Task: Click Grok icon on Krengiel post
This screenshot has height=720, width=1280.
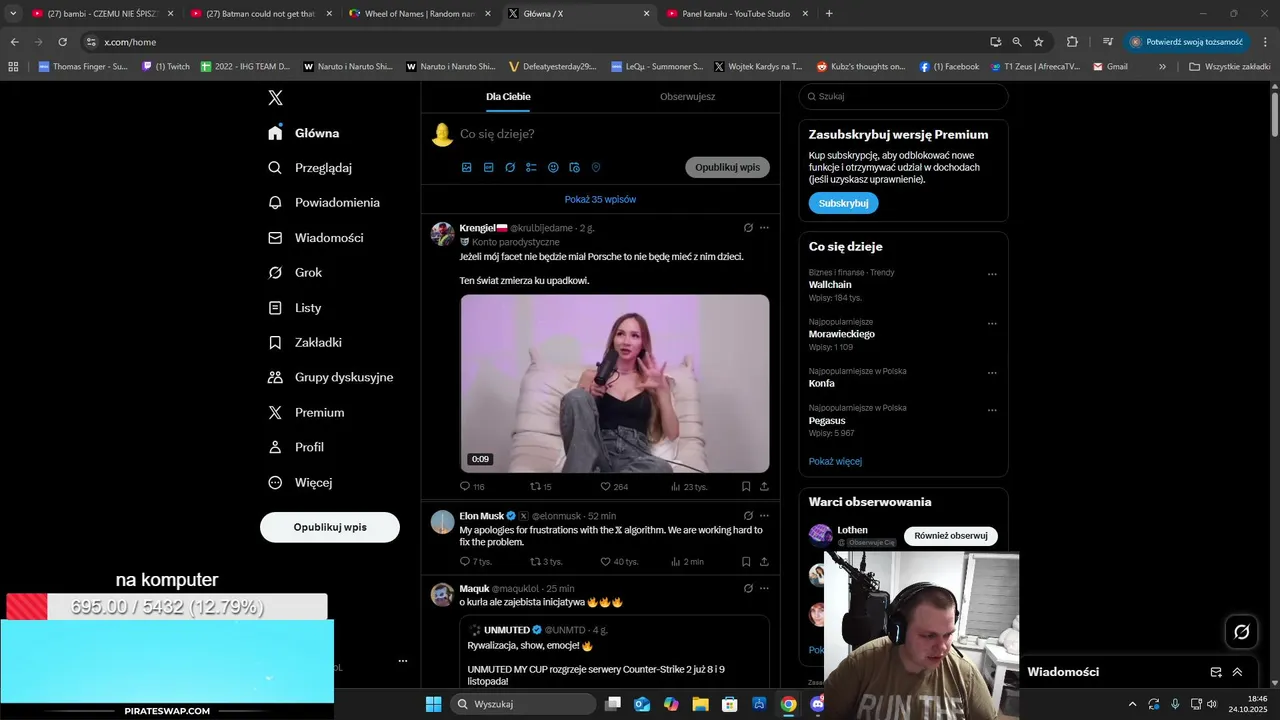Action: click(x=748, y=228)
